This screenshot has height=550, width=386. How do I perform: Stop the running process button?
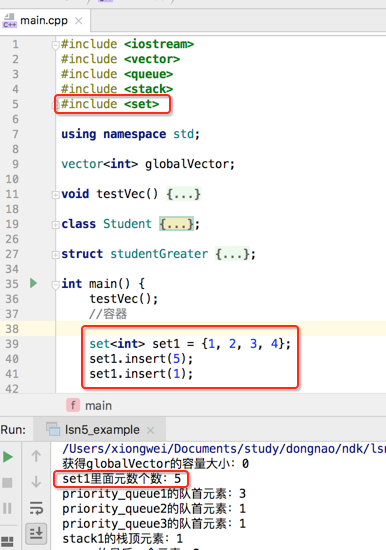7,483
